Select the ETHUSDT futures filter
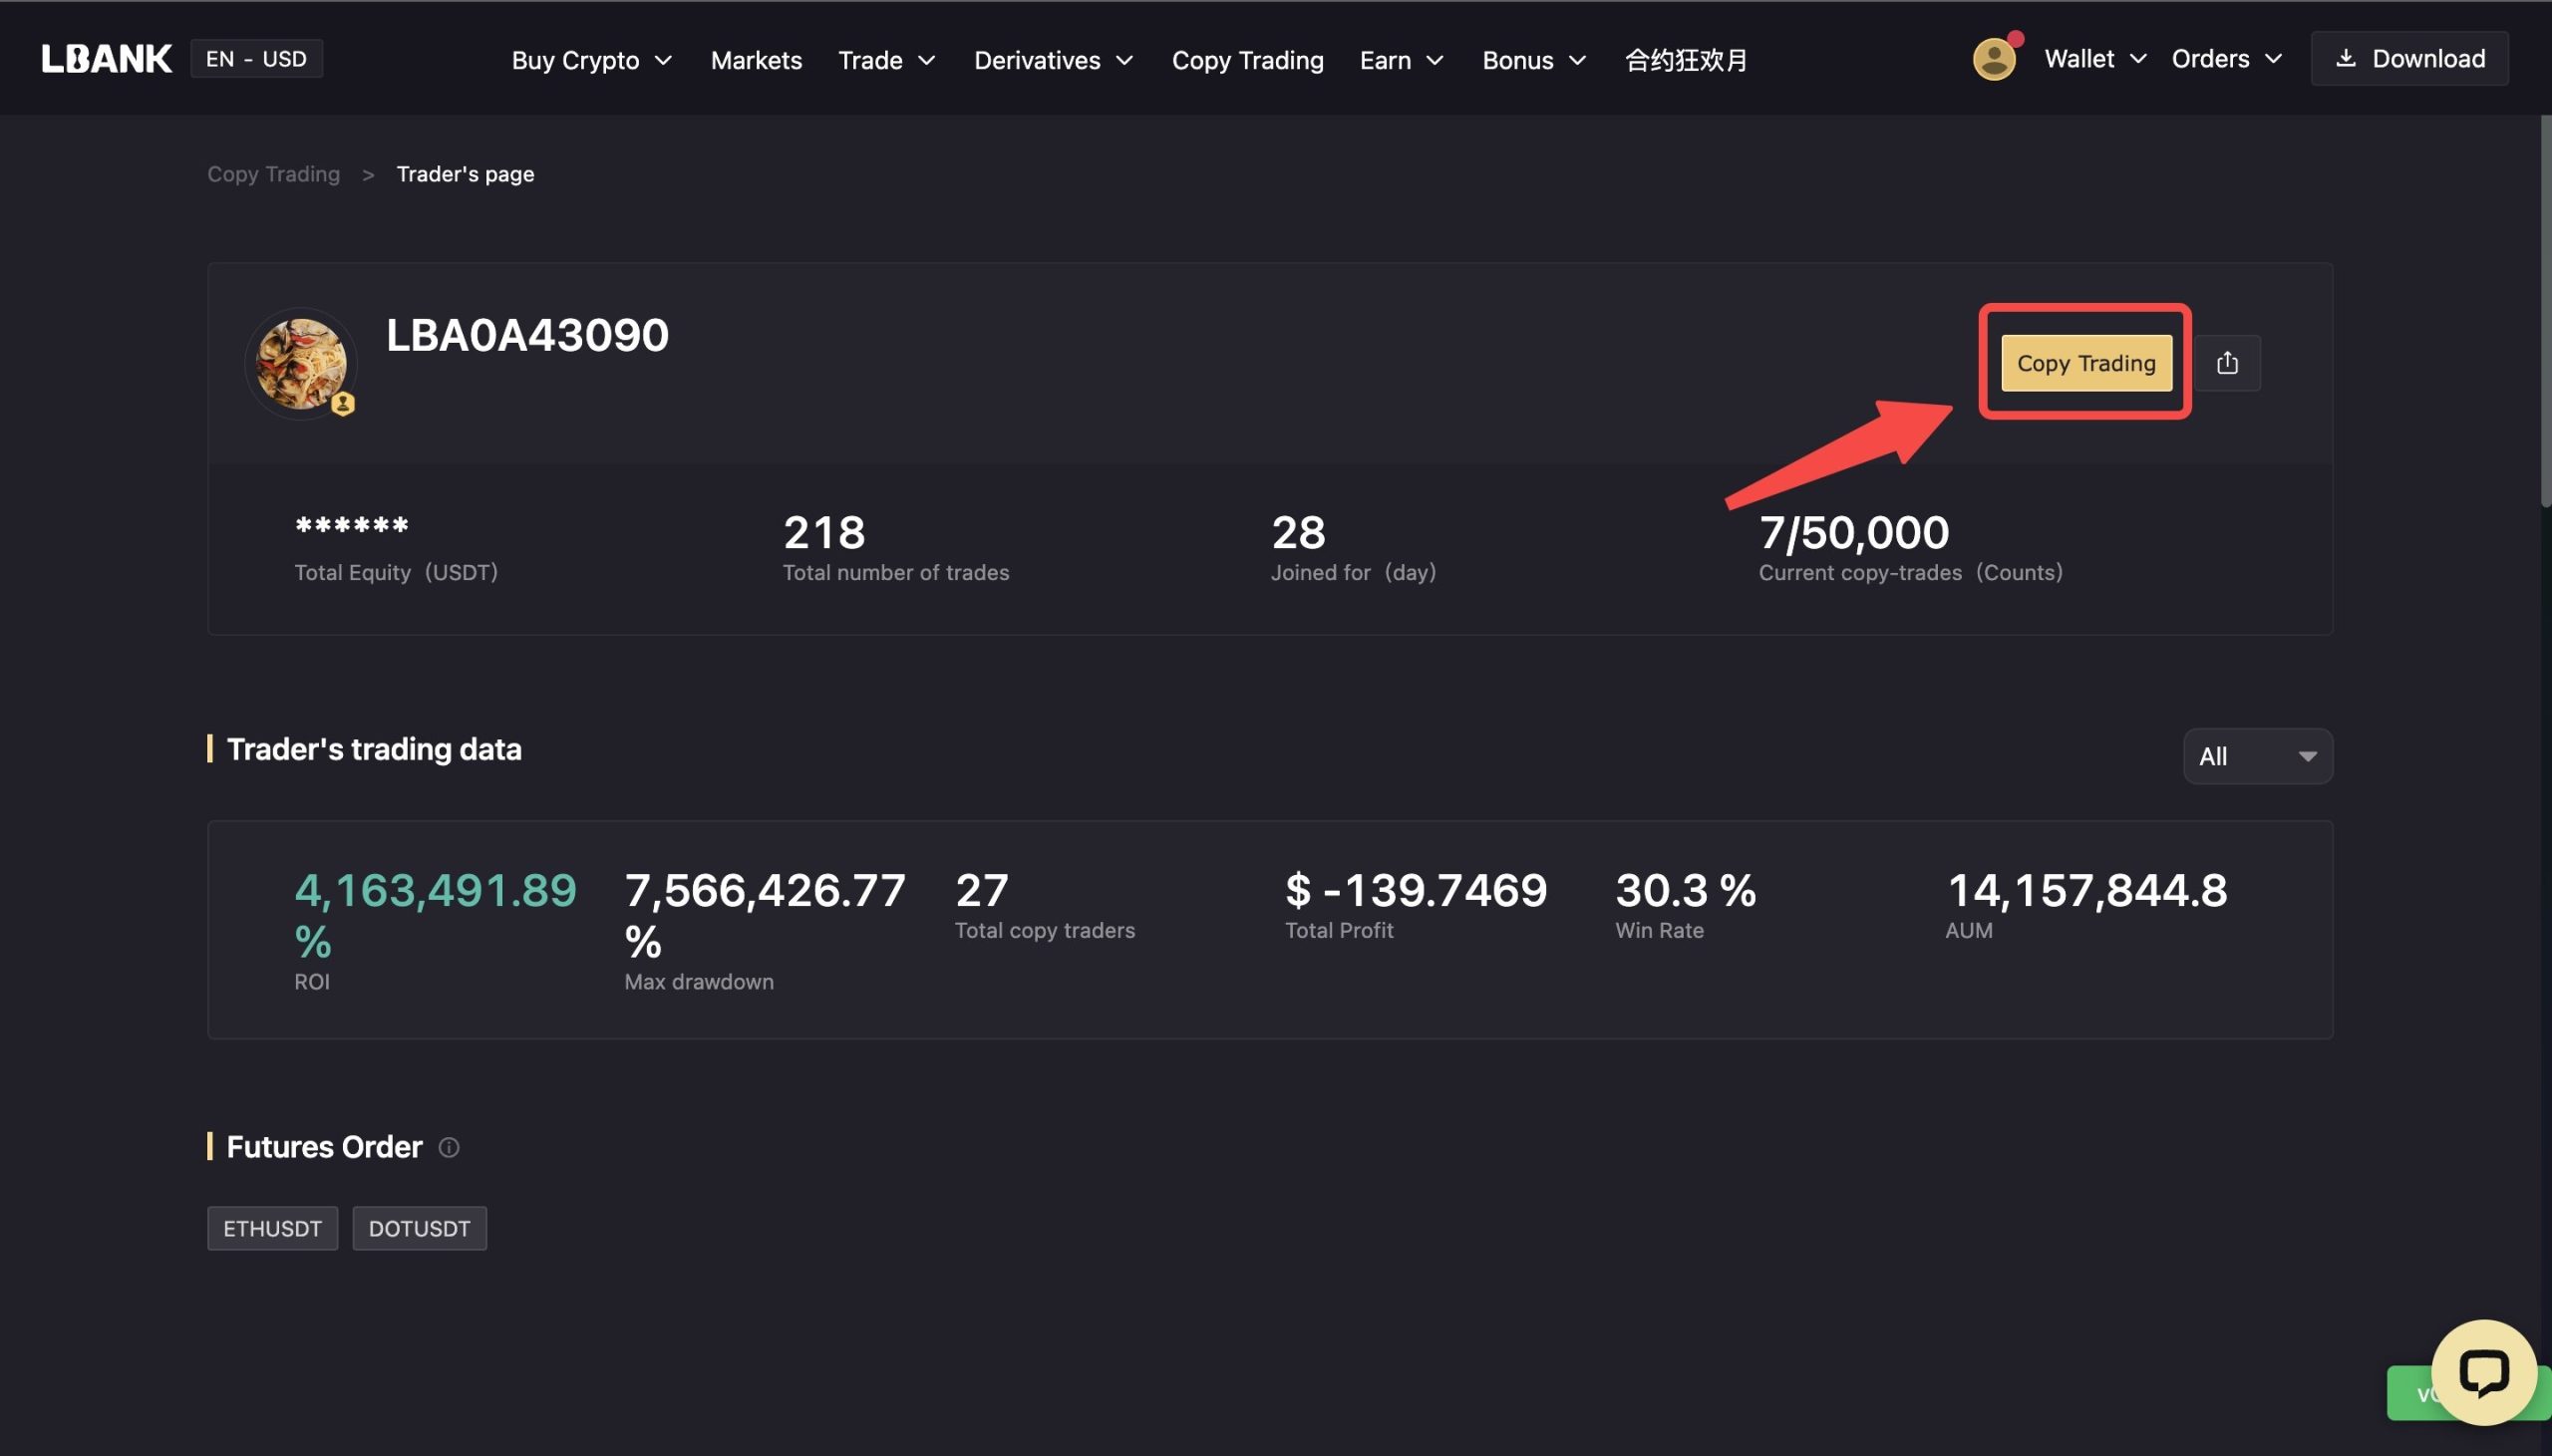2552x1456 pixels. pos(272,1228)
